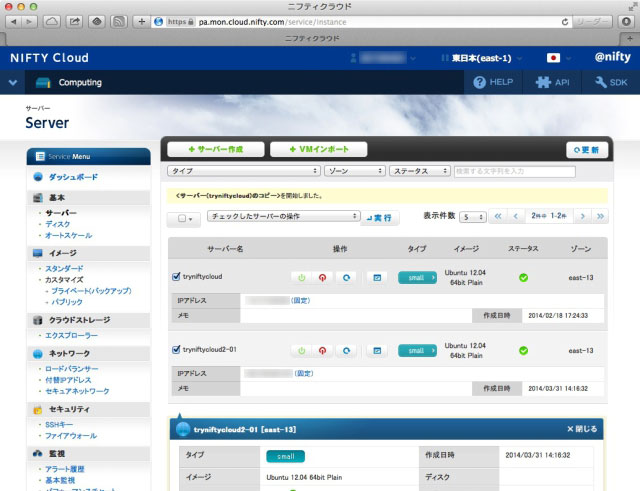
Task: Reload the page with the address bar icon
Action: click(x=565, y=22)
